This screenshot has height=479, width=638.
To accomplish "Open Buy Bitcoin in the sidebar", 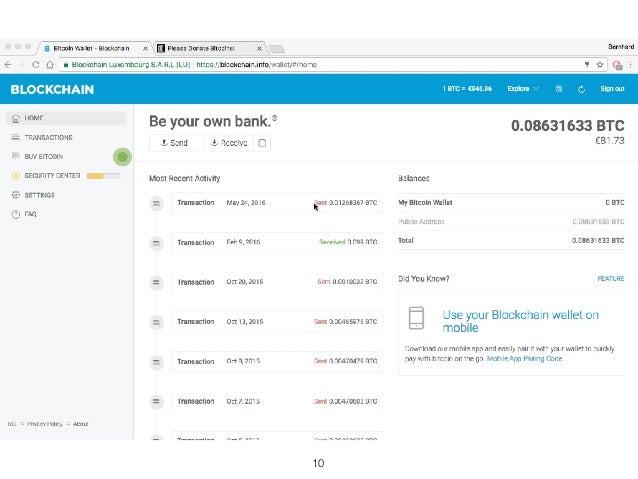I will coord(66,157).
